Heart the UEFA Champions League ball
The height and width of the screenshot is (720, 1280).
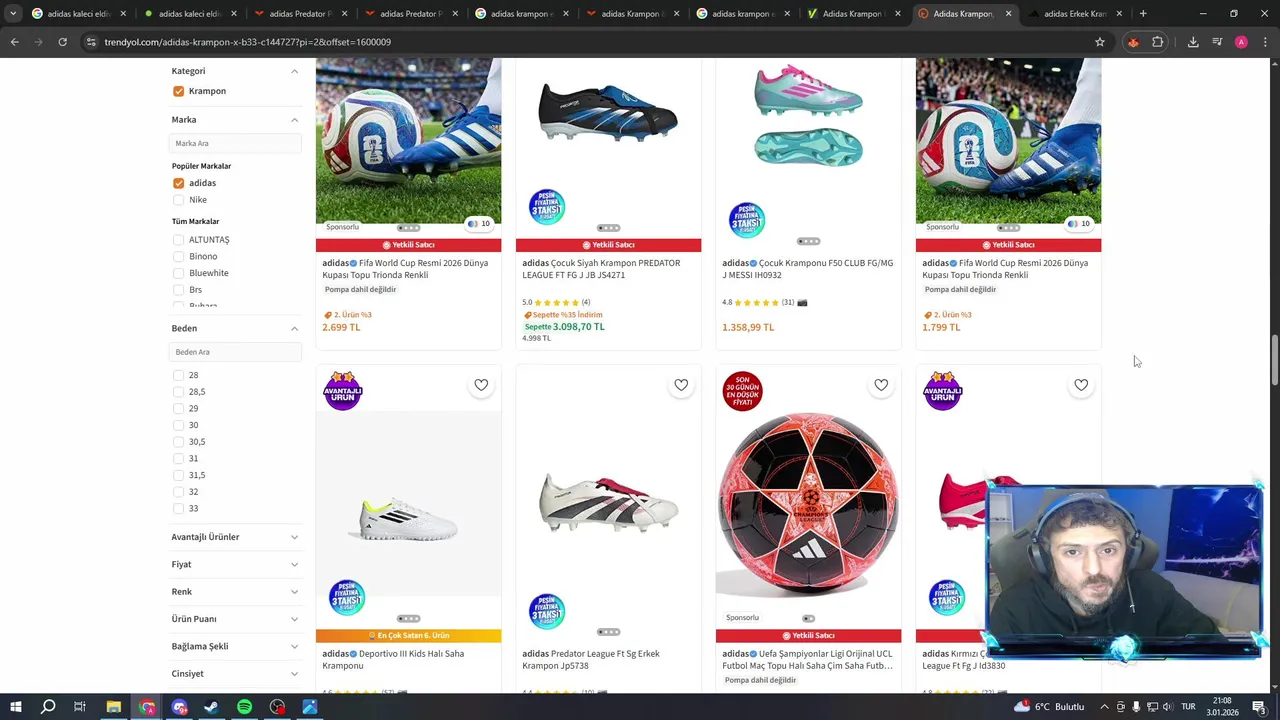pyautogui.click(x=881, y=385)
